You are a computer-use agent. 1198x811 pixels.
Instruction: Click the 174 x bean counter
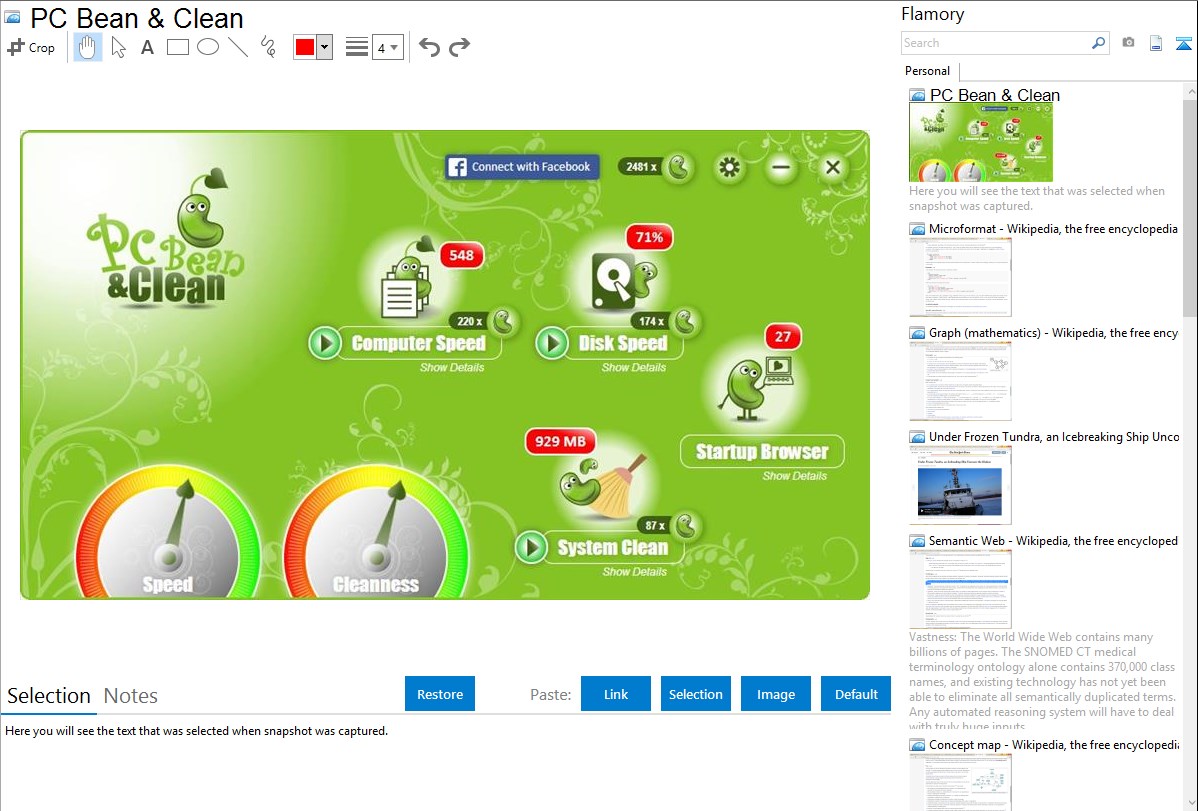tap(665, 321)
